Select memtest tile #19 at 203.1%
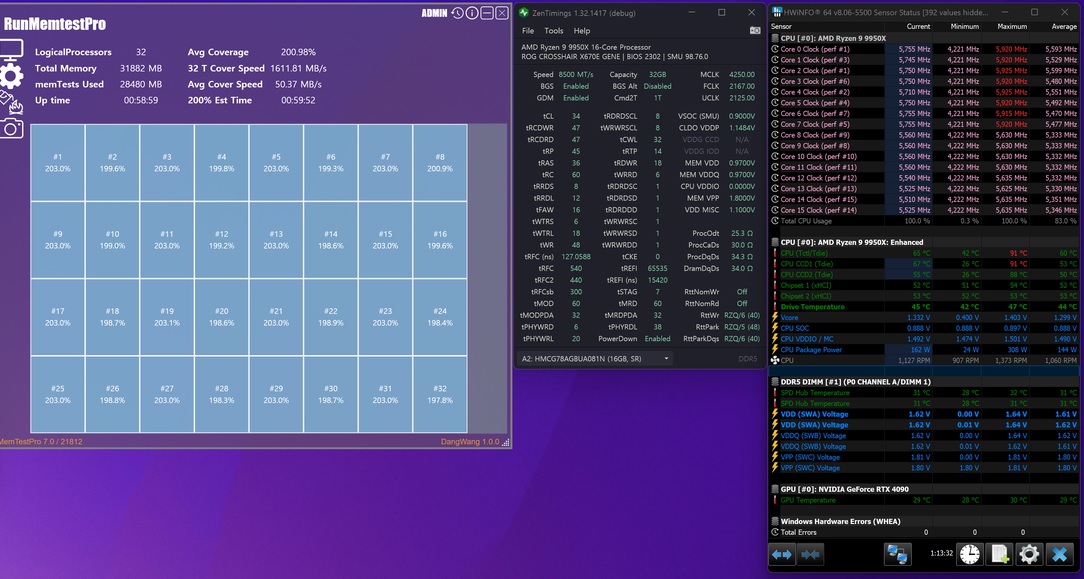 (167, 317)
